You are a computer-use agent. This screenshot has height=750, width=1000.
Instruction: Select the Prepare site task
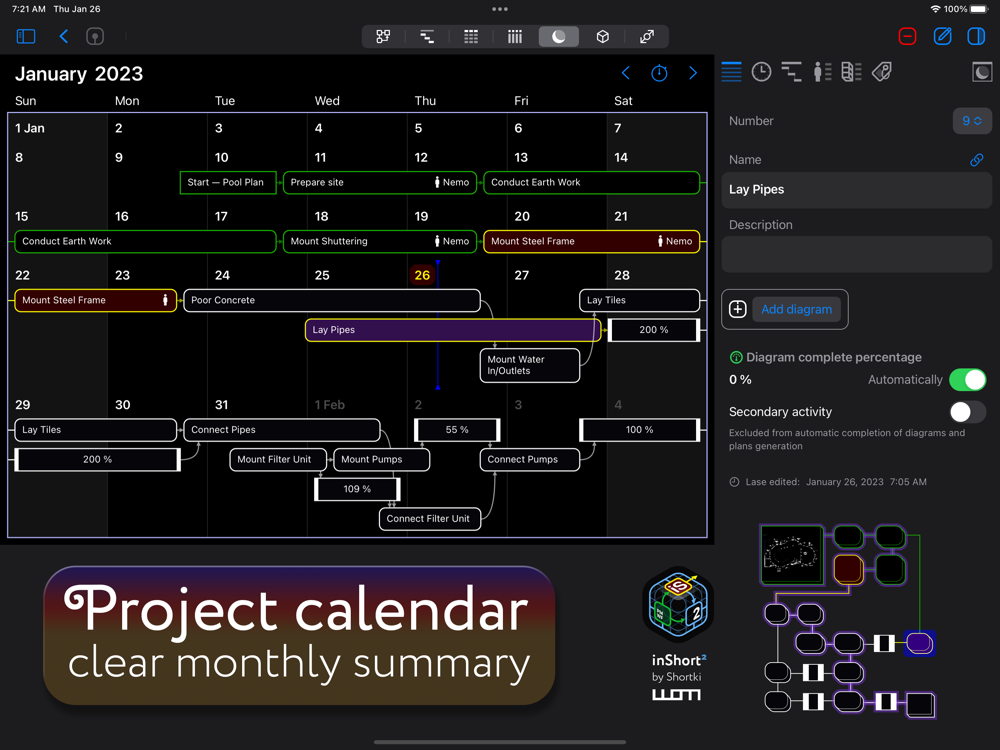(x=379, y=182)
